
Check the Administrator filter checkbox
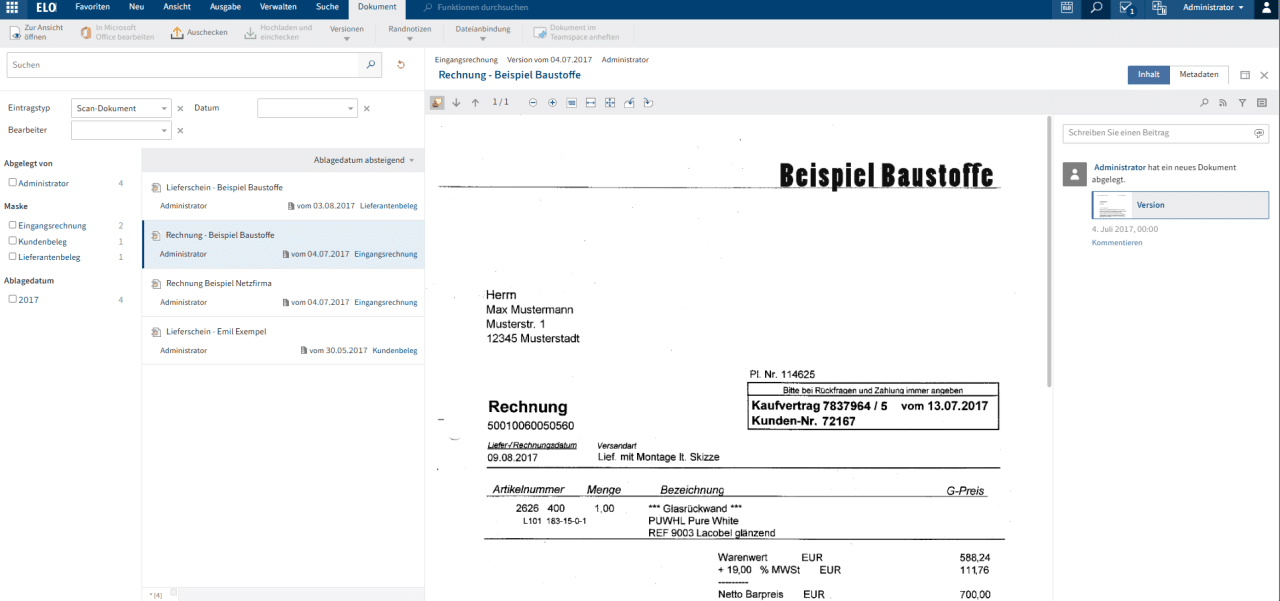point(13,183)
